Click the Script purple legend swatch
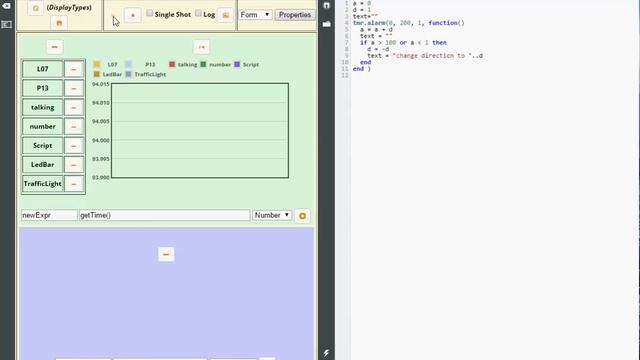640x360 pixels. [x=237, y=64]
